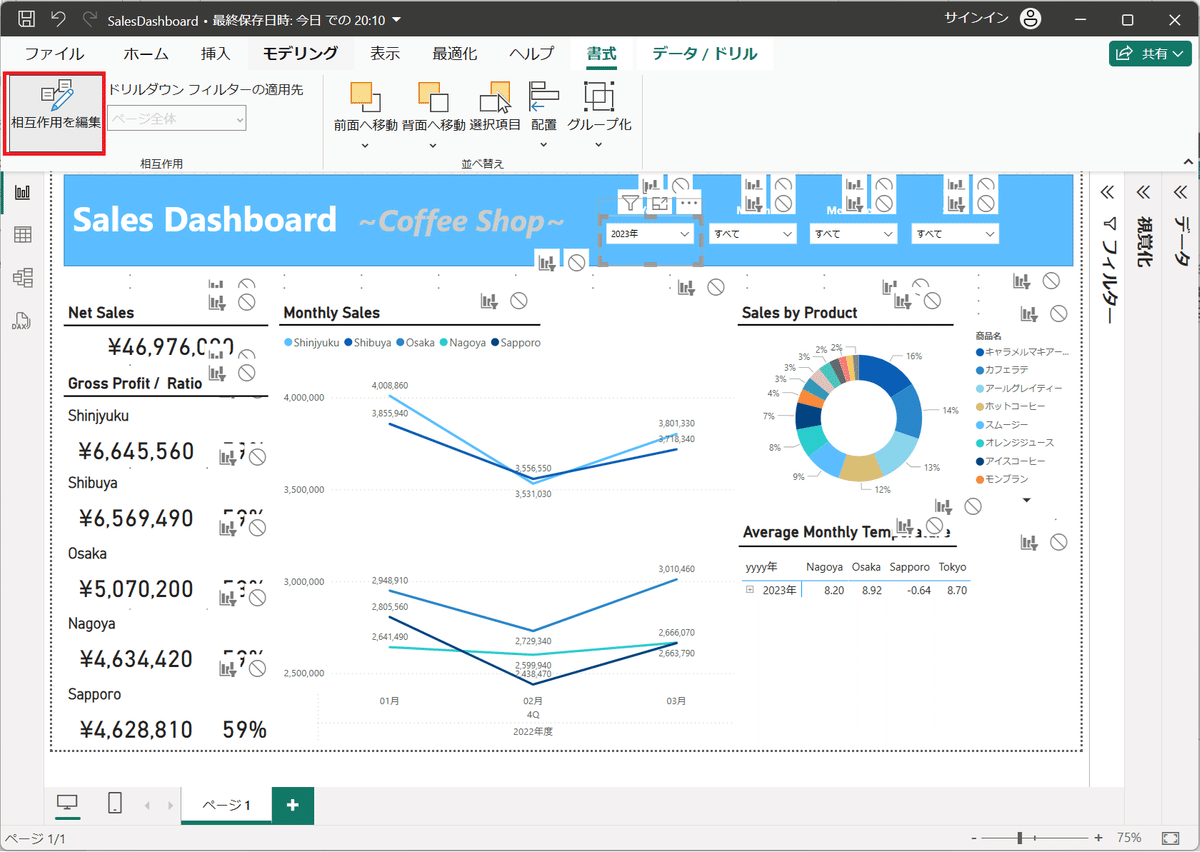The image size is (1200, 852).
Task: Add a new page with the plus button
Action: tap(292, 805)
